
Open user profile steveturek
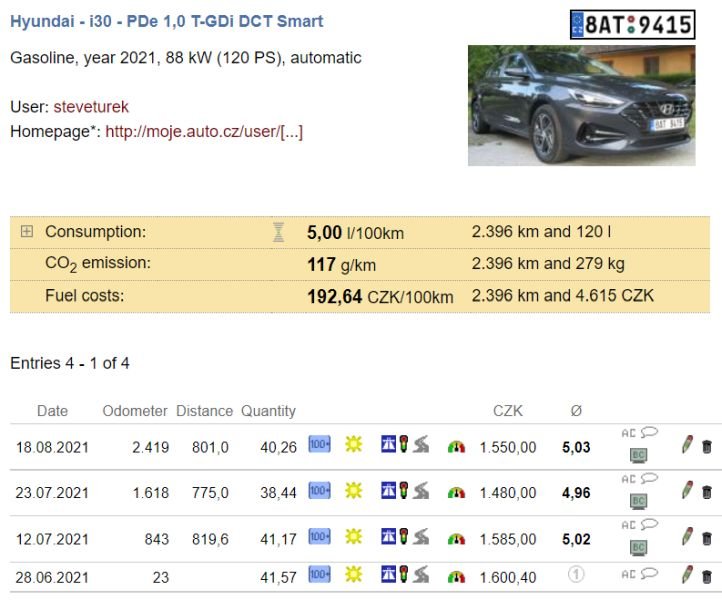click(91, 106)
